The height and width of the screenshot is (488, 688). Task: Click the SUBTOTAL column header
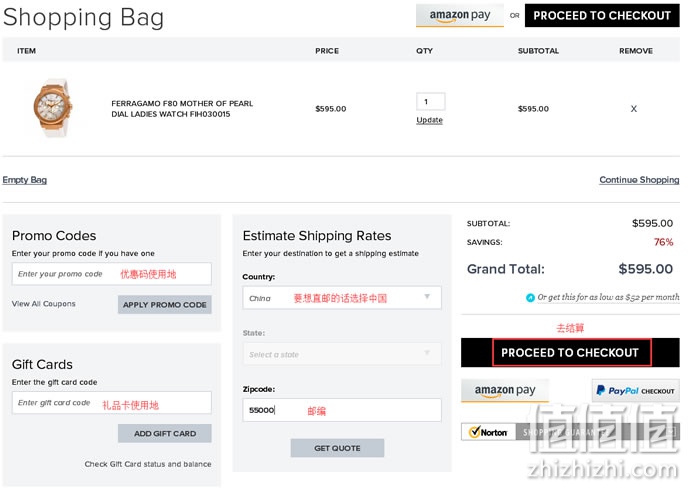click(538, 50)
